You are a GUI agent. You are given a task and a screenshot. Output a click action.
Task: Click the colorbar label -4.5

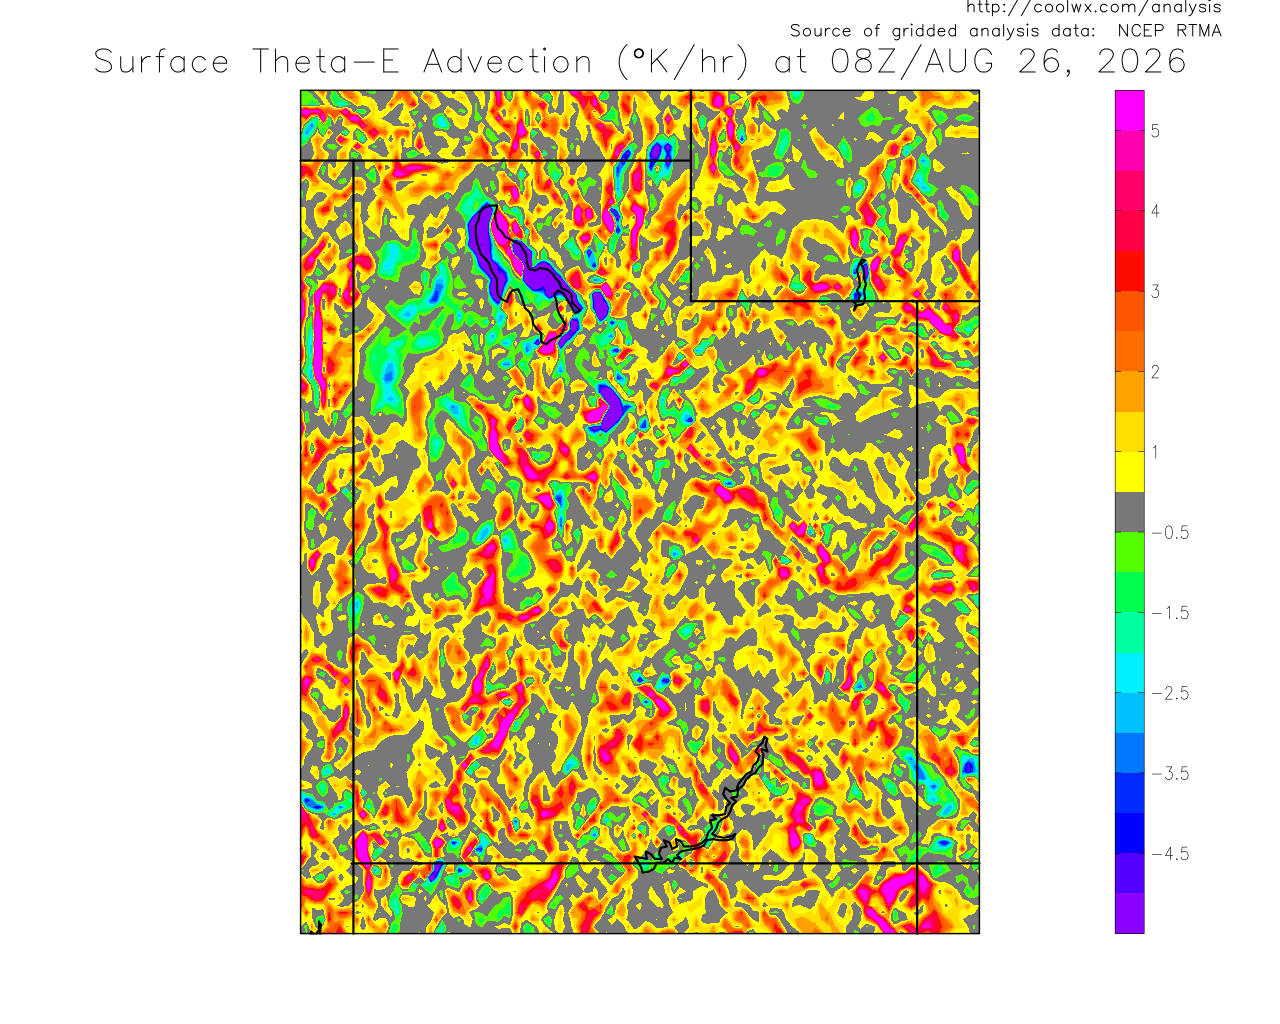(x=1170, y=854)
